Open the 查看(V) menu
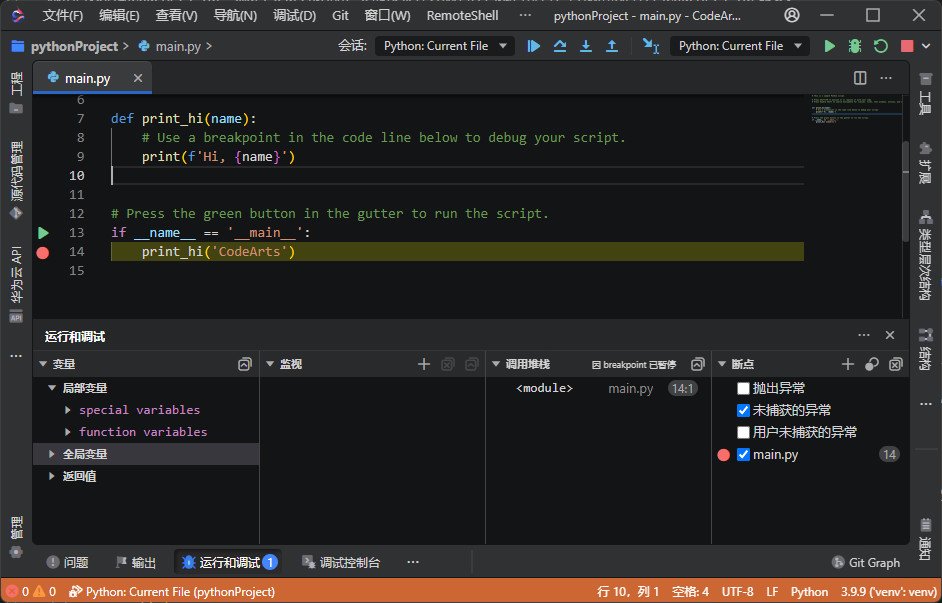 [x=174, y=15]
